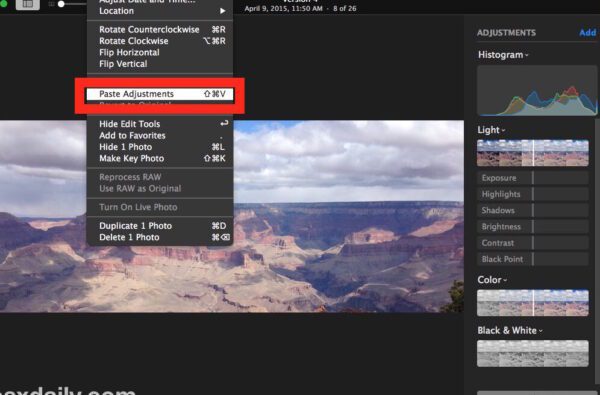
Task: Click the Exposure slider
Action: (x=533, y=178)
